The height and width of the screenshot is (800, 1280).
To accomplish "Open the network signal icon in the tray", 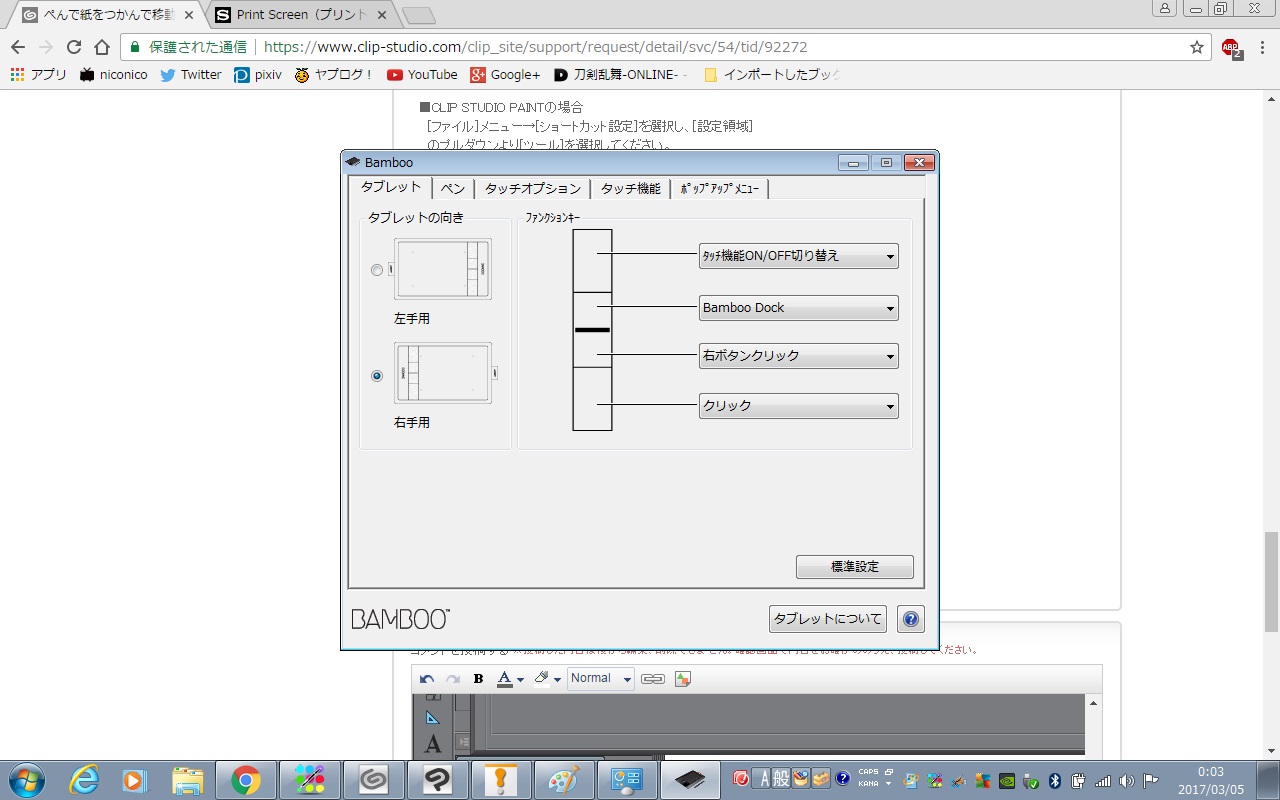I will 1103,781.
